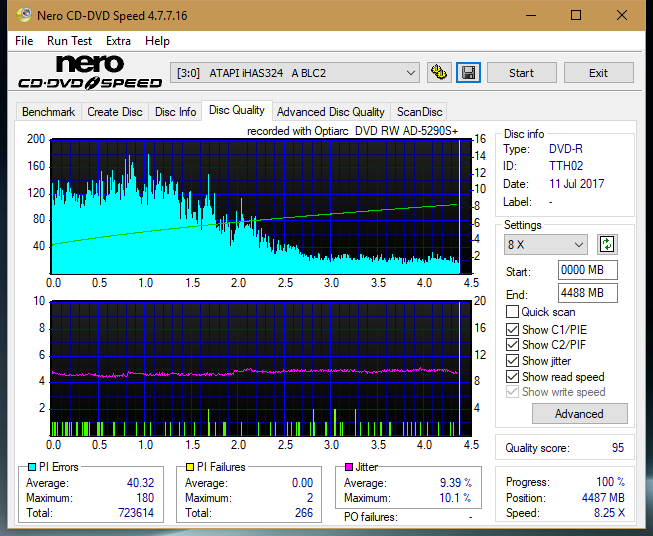Click the disc ID TTH02

[x=566, y=166]
